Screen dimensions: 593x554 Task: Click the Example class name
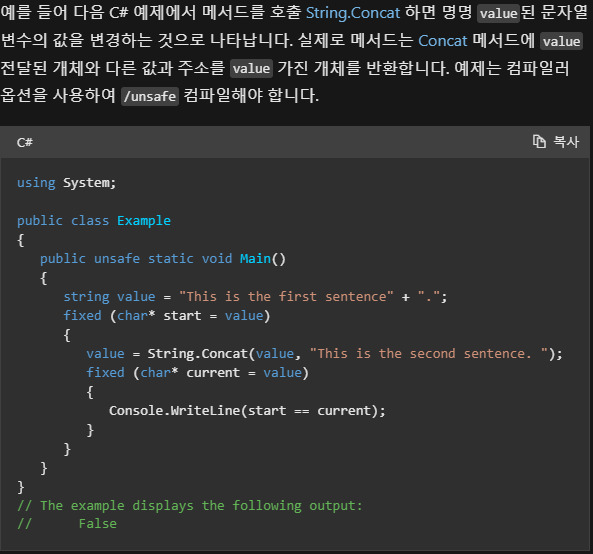pos(144,220)
